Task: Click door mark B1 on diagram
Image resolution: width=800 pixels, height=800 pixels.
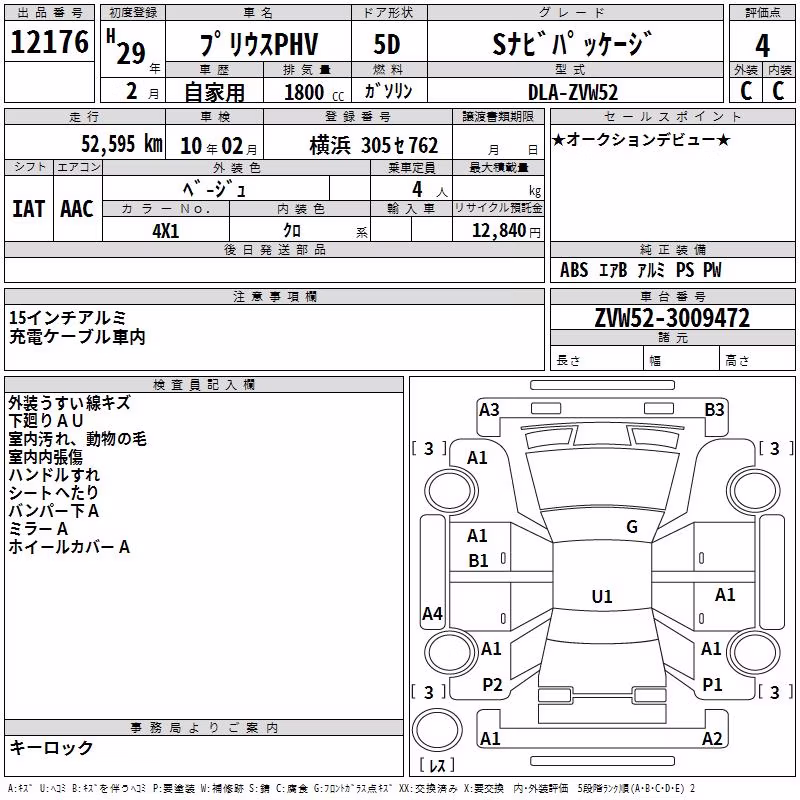Action: tap(478, 561)
